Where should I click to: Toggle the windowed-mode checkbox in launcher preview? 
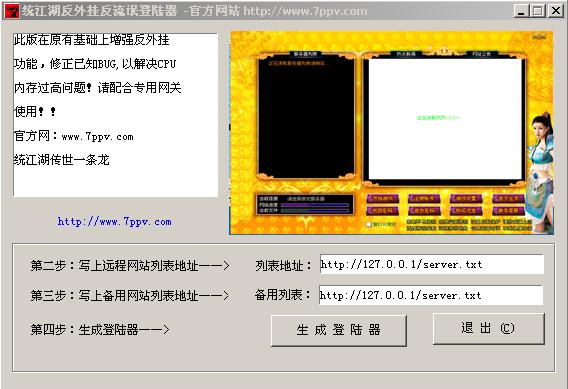[x=369, y=224]
